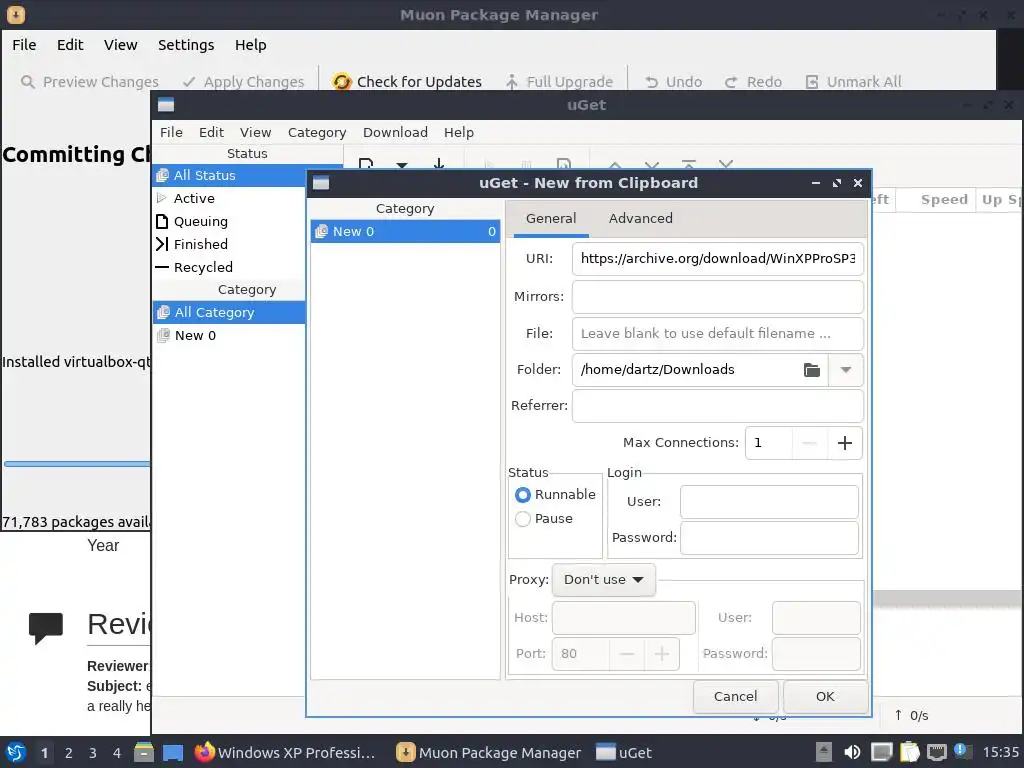Click Cancel in New from Clipboard dialog

(735, 696)
